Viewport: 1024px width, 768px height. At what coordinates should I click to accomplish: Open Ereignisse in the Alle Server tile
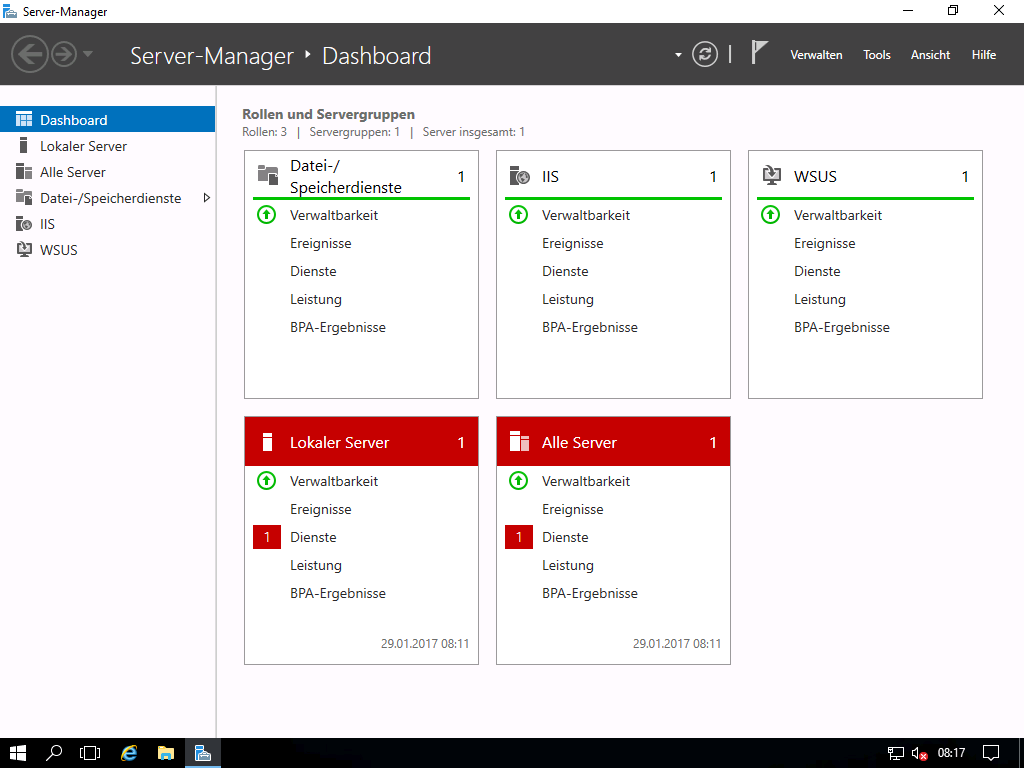pyautogui.click(x=573, y=509)
